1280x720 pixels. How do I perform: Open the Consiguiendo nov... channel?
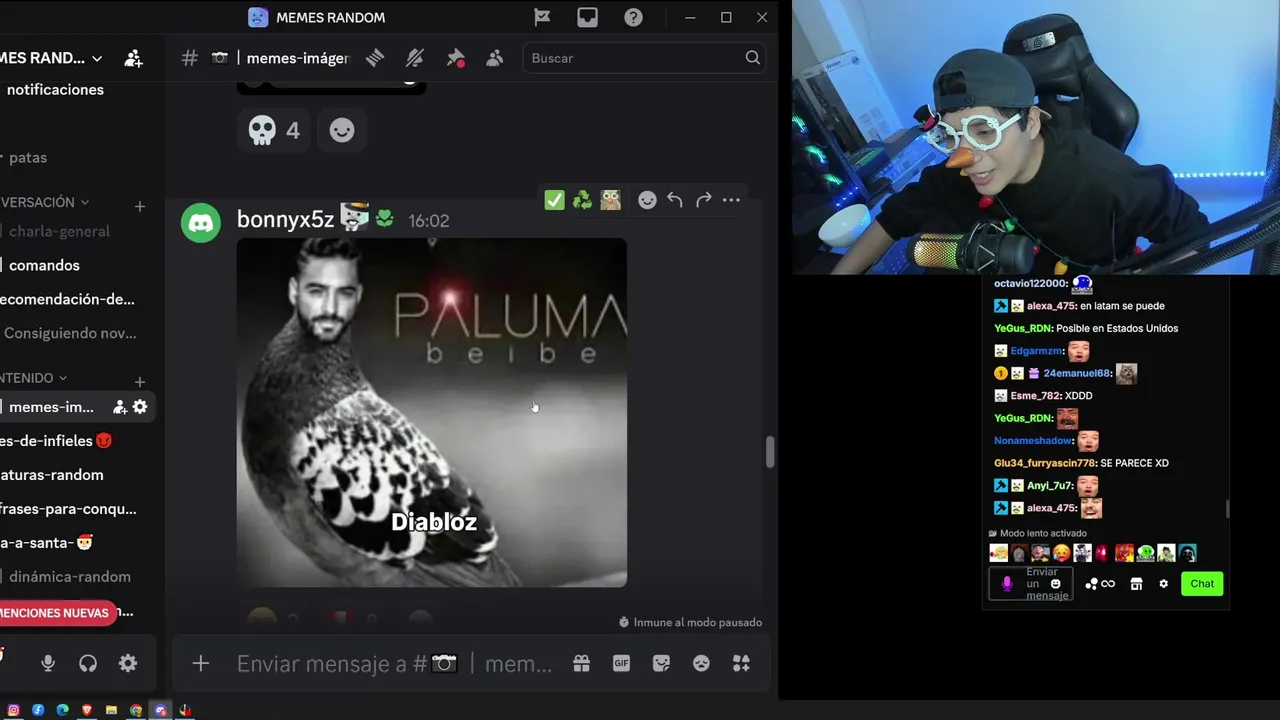coord(70,333)
